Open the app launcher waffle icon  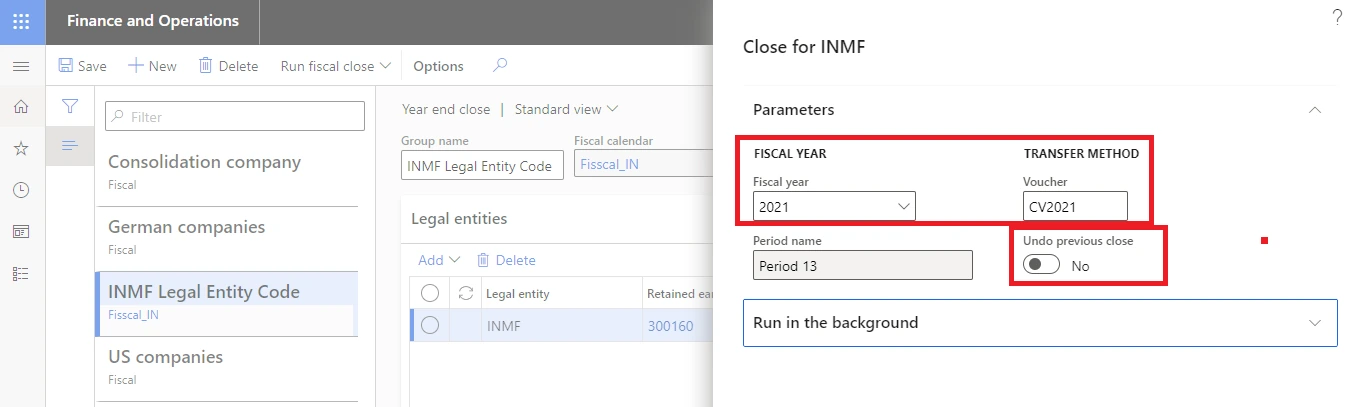21,20
